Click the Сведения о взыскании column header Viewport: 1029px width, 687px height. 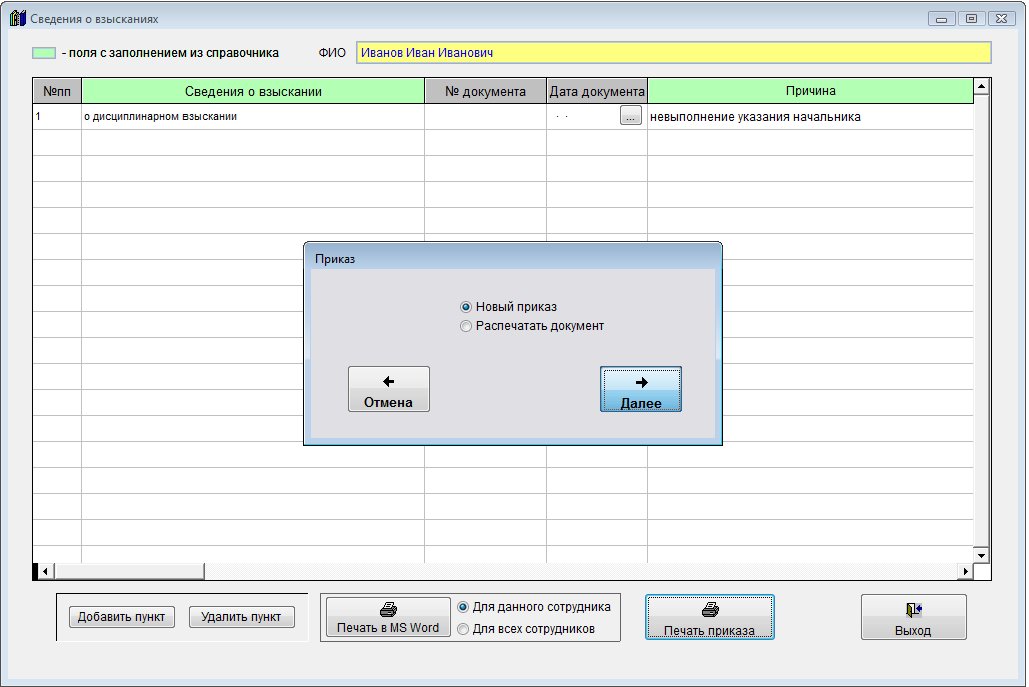(253, 91)
